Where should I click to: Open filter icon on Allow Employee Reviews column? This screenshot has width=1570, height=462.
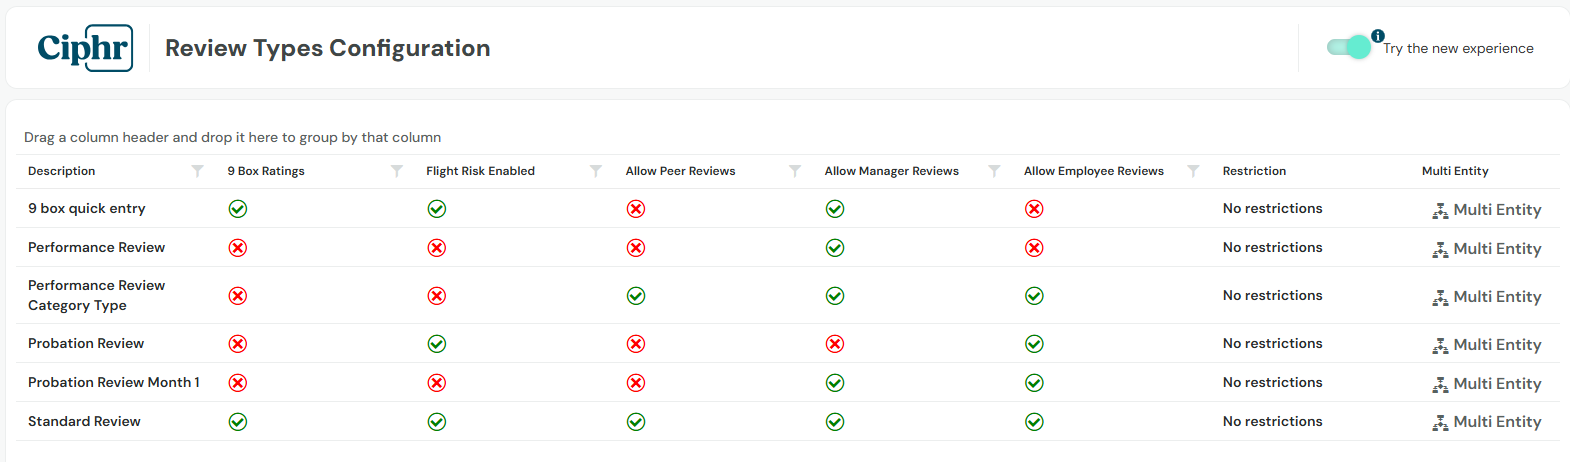(x=1193, y=171)
